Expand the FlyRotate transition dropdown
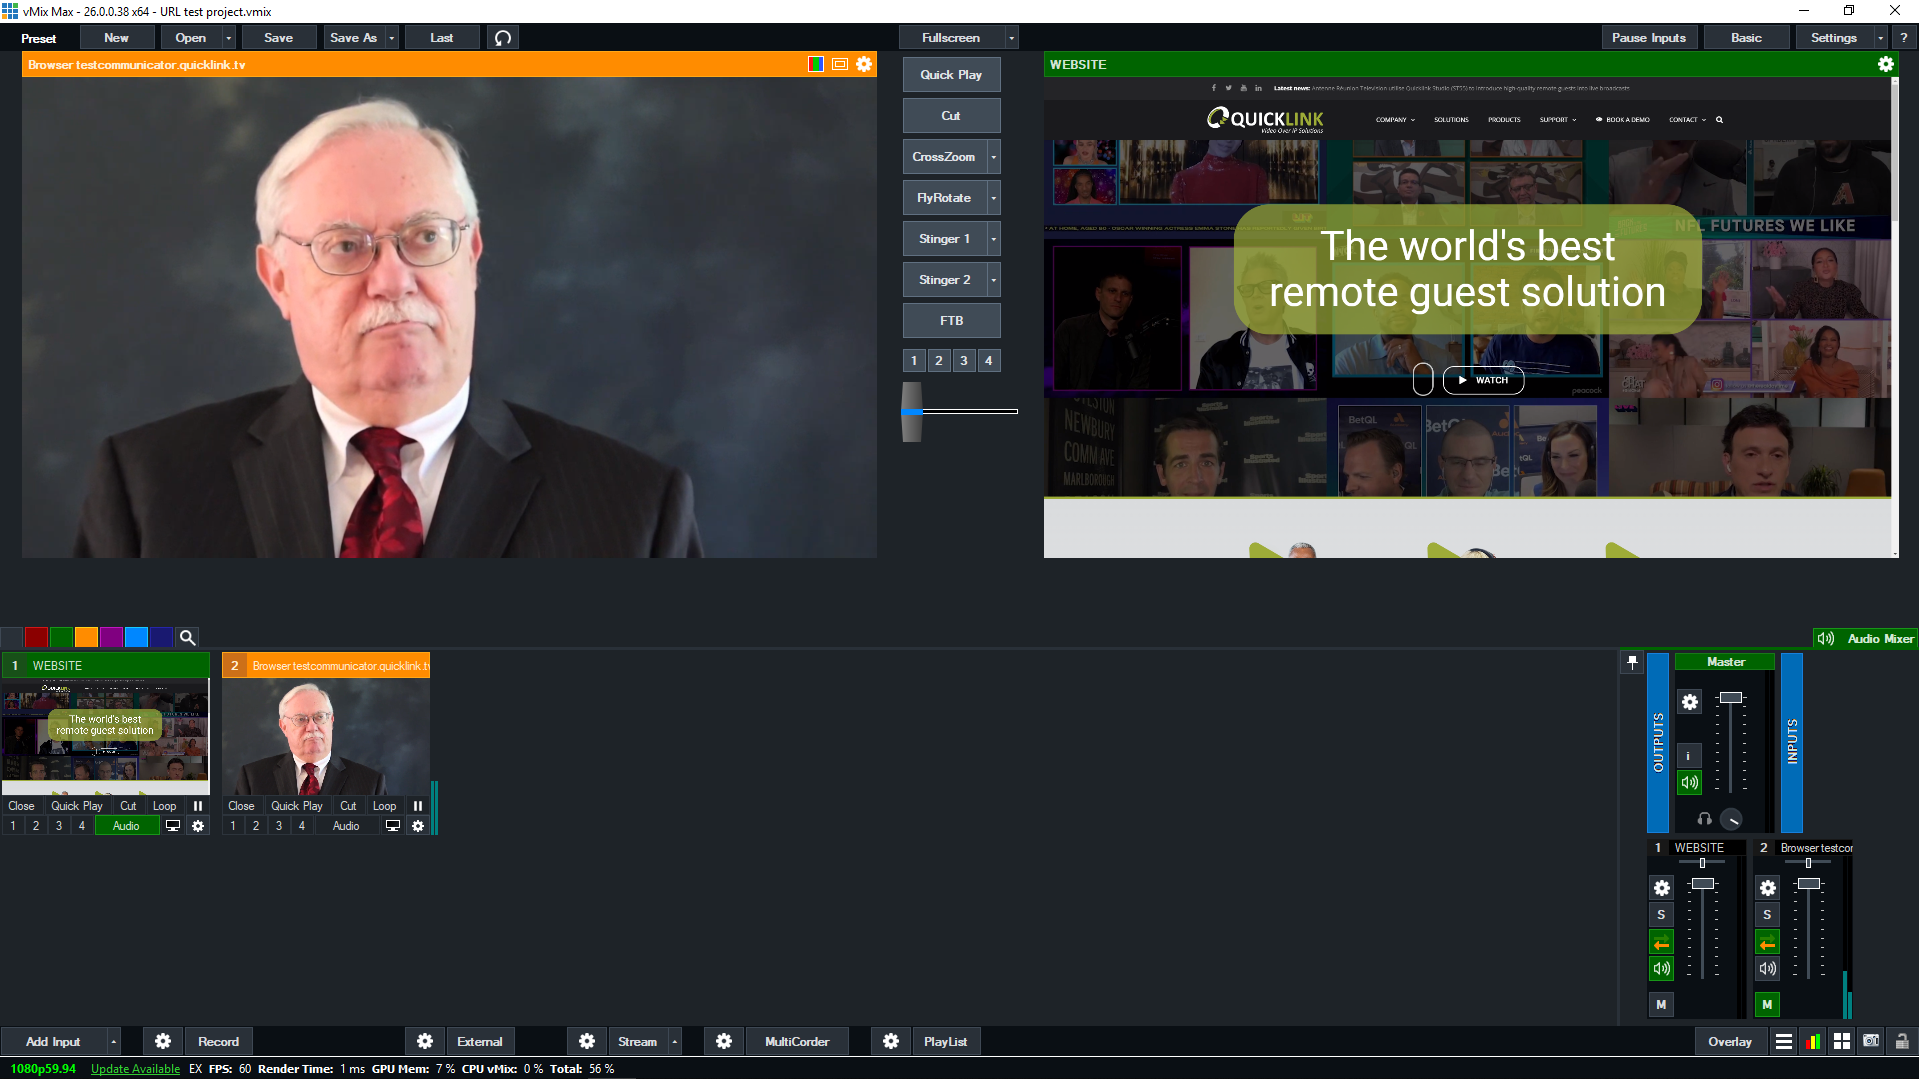 tap(993, 198)
